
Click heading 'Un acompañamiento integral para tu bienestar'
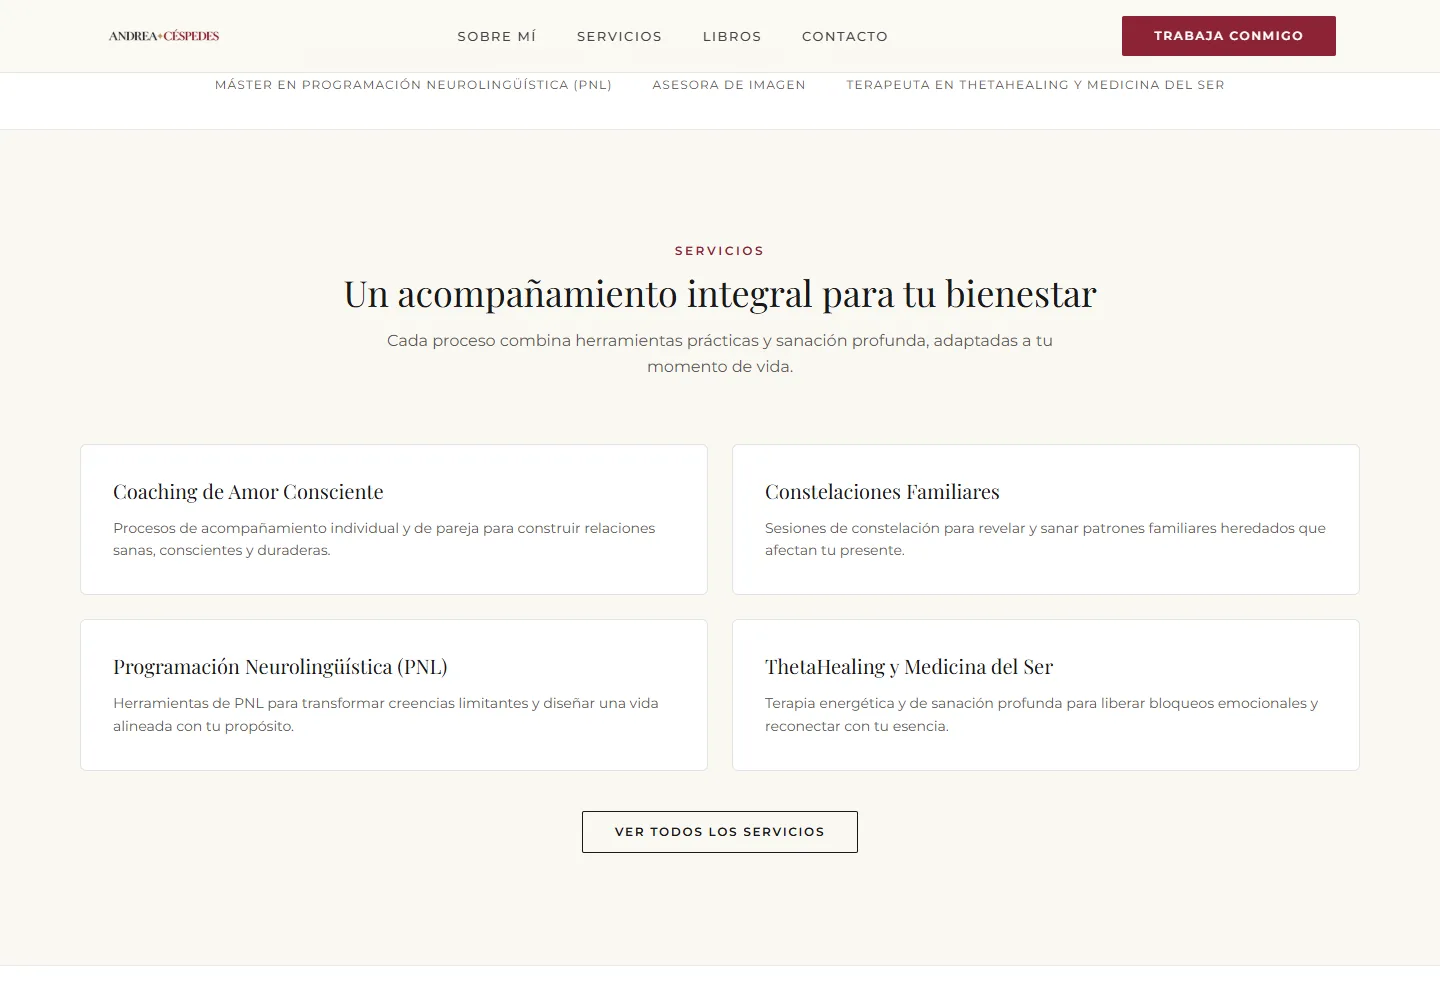[720, 294]
